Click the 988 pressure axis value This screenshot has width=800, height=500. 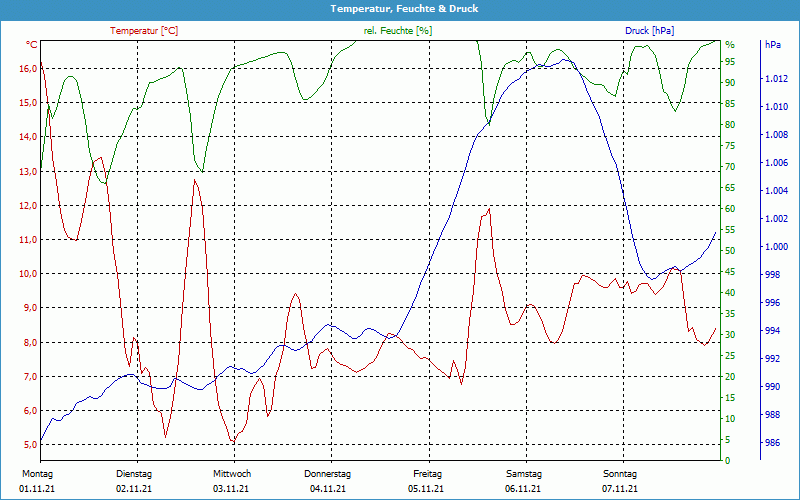773,415
